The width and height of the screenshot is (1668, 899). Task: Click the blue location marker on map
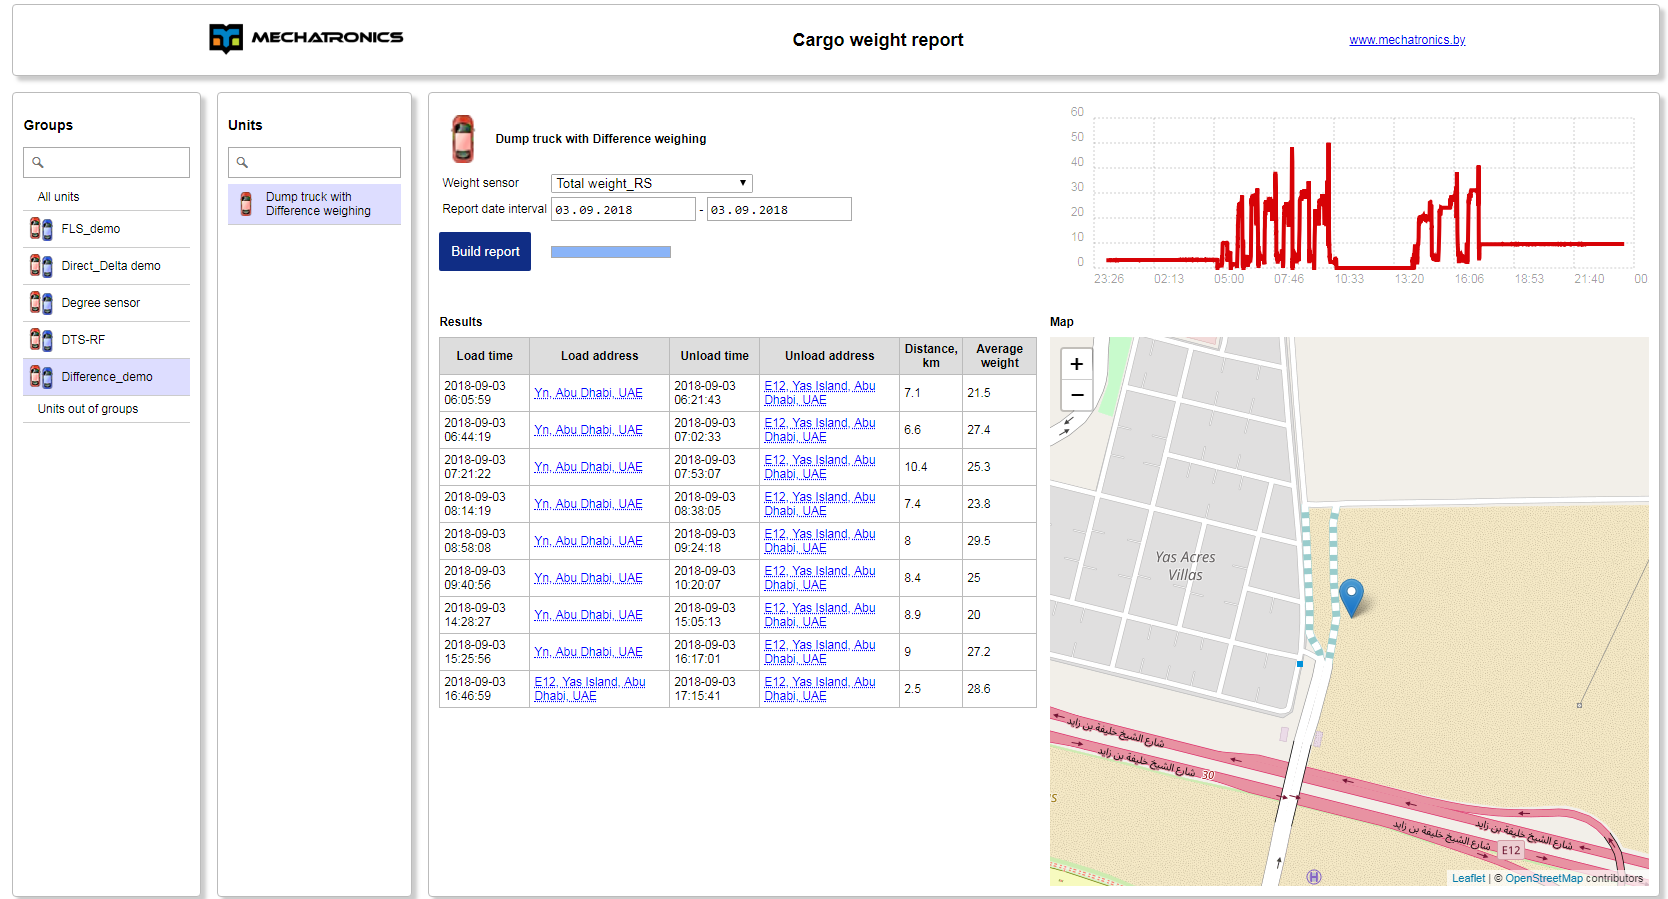pyautogui.click(x=1351, y=597)
